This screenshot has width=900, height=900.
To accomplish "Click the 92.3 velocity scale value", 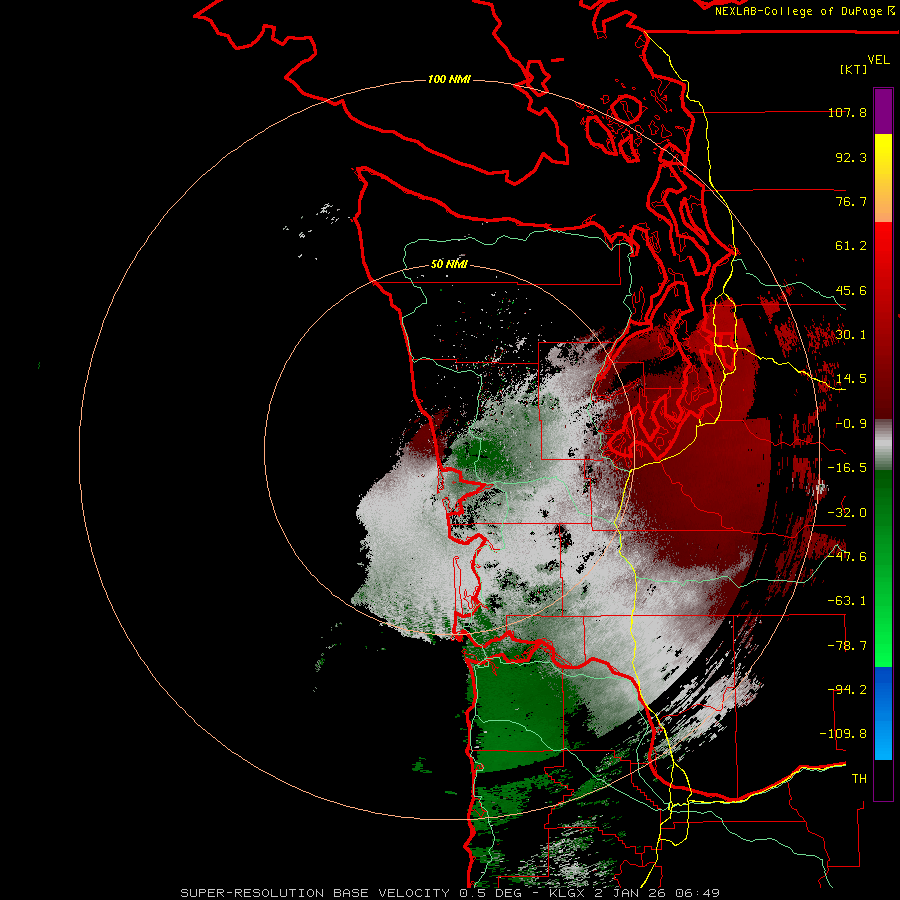I will coord(851,157).
